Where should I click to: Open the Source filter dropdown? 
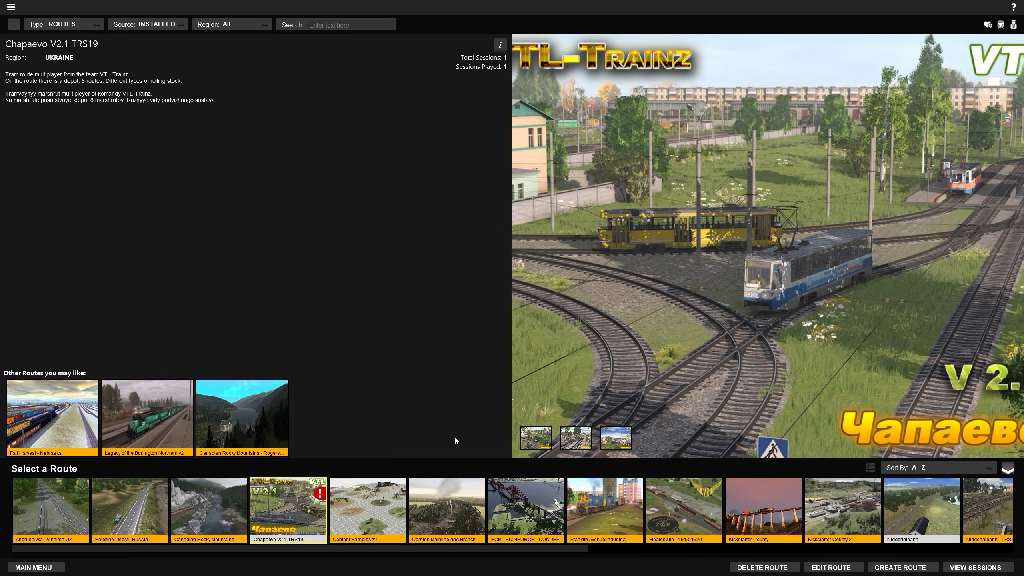pos(148,24)
